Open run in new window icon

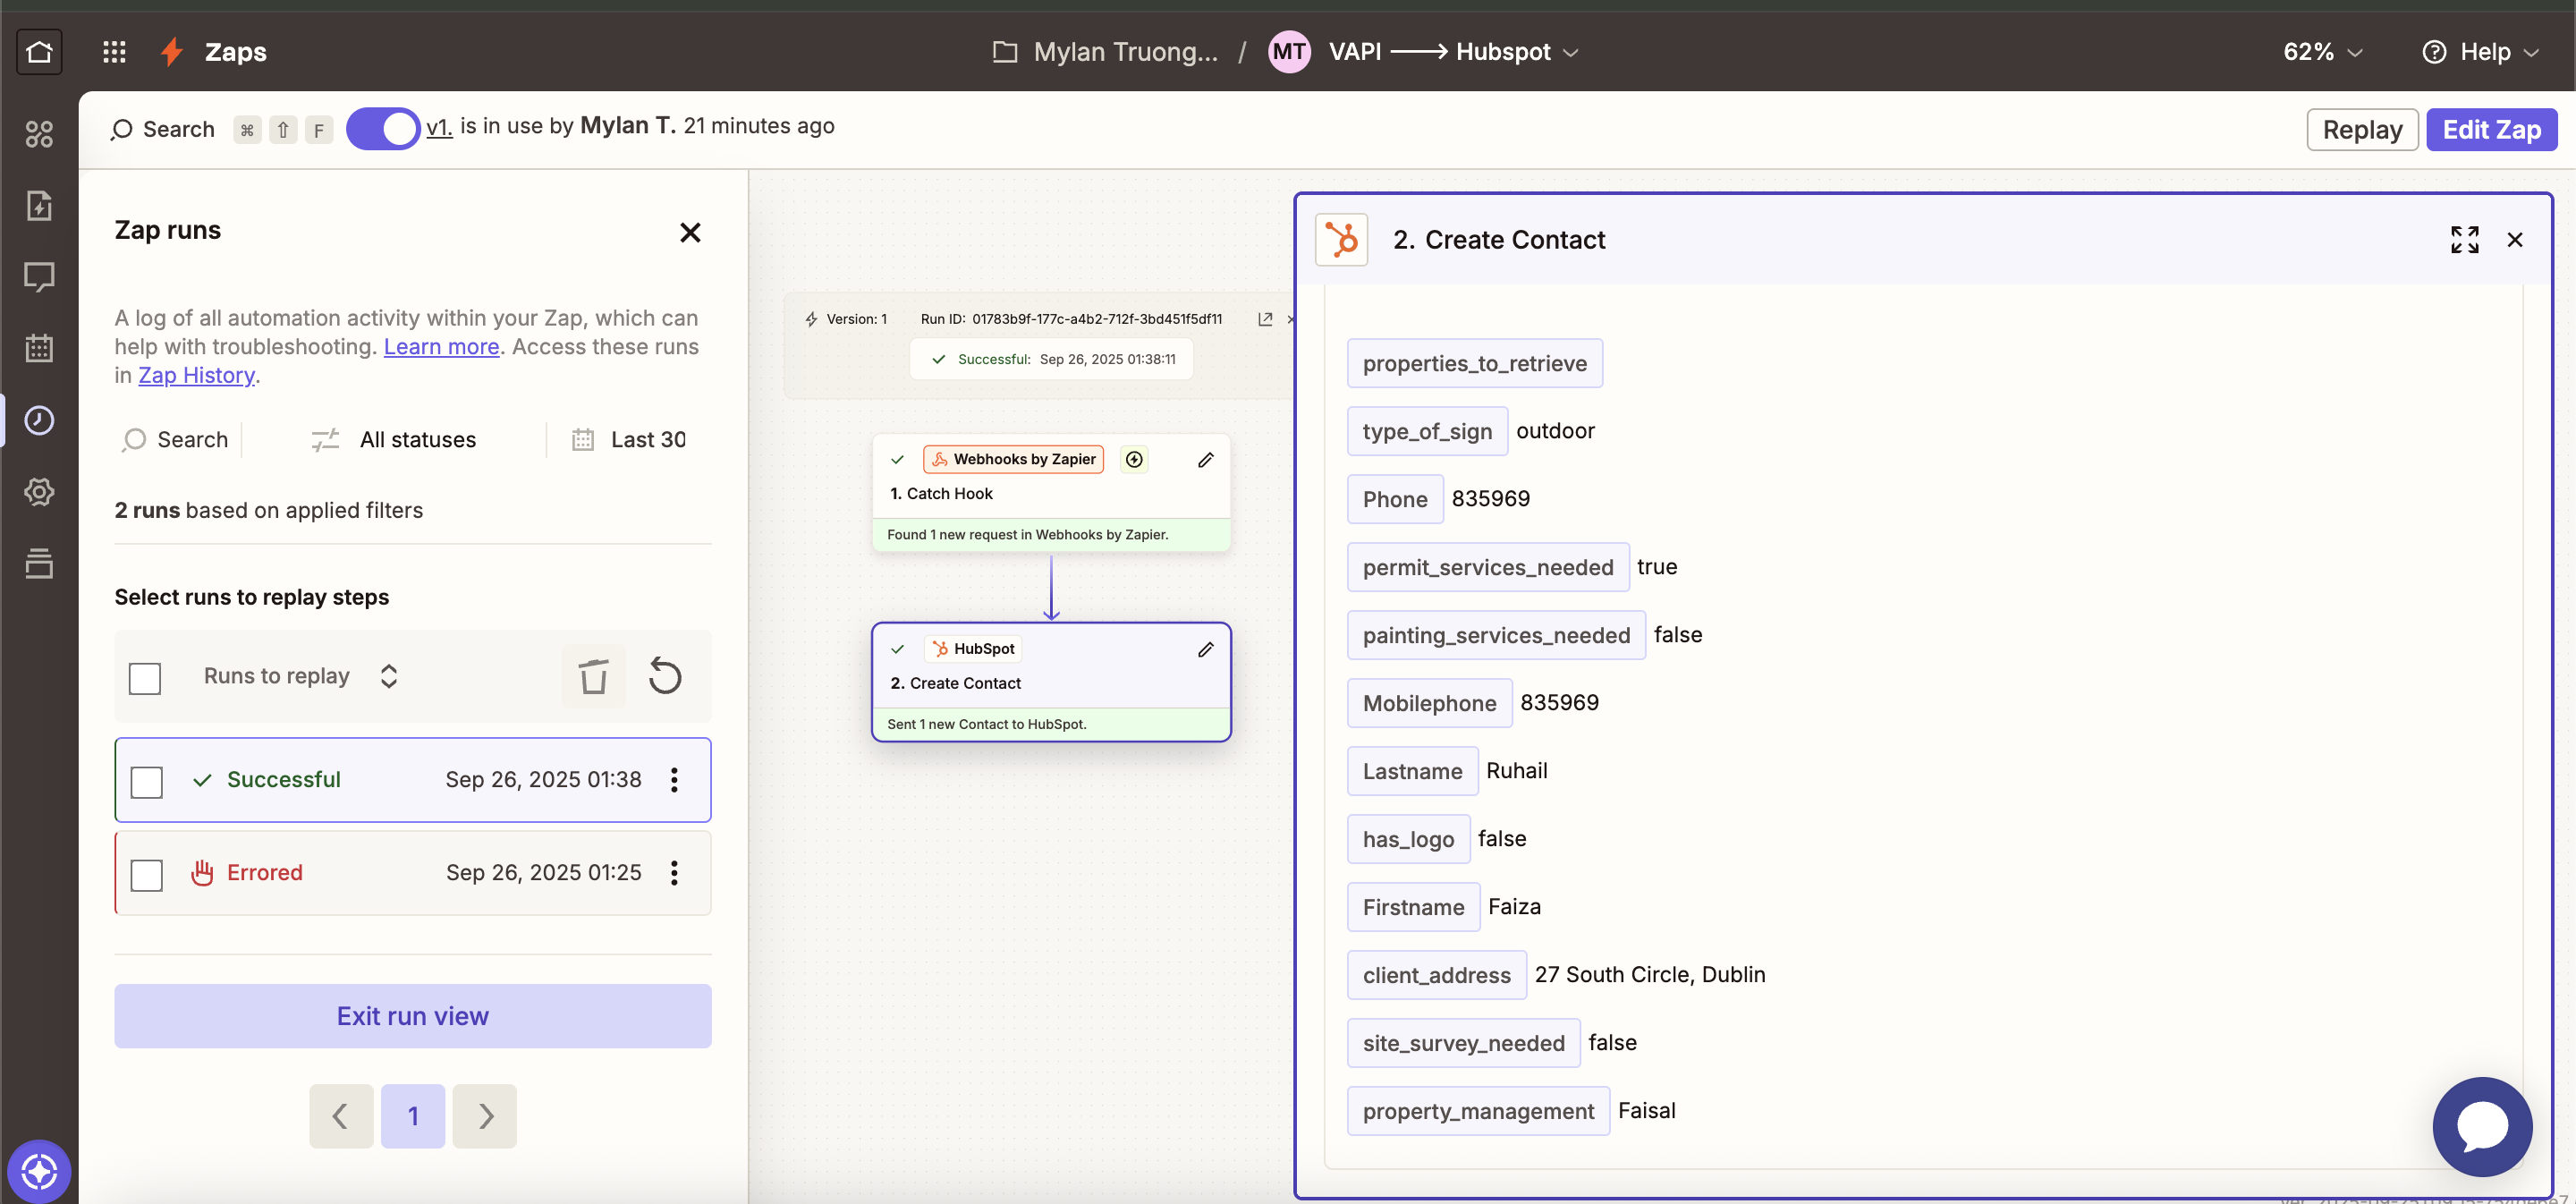coord(1265,319)
